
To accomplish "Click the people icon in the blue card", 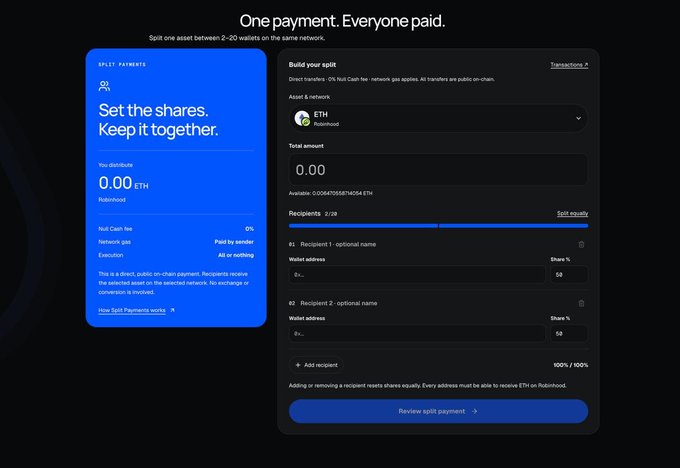I will point(104,86).
